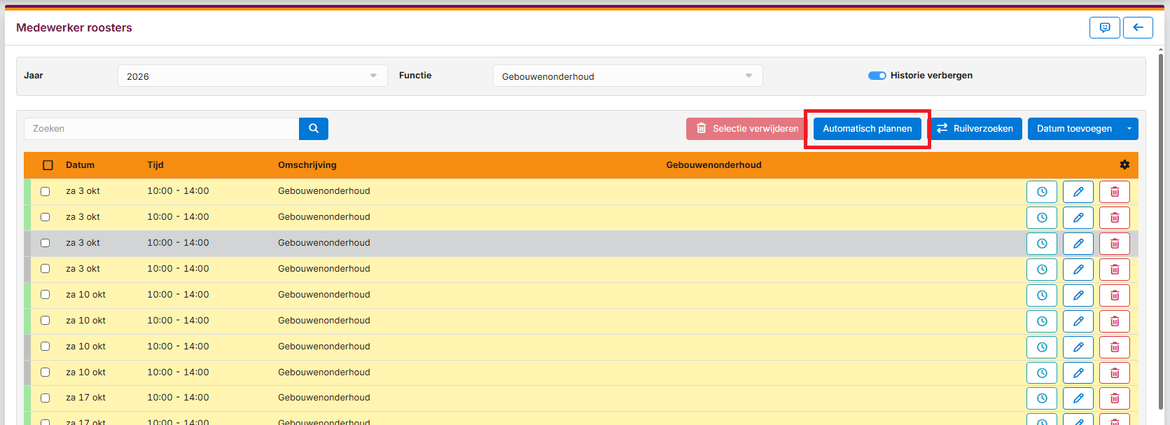Click Automatisch plannen button

pos(867,129)
